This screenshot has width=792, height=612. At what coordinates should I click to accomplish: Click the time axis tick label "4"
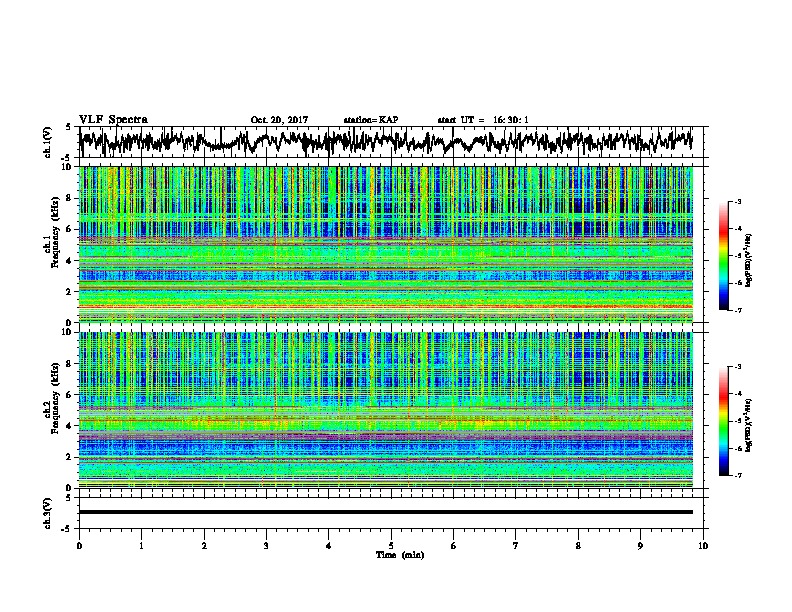pyautogui.click(x=328, y=546)
